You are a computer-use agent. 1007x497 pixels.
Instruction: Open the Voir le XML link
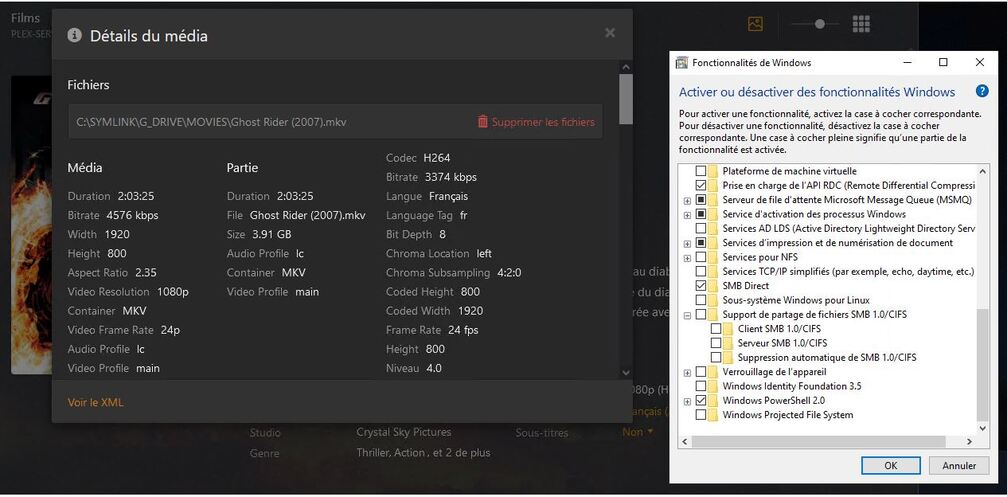96,403
